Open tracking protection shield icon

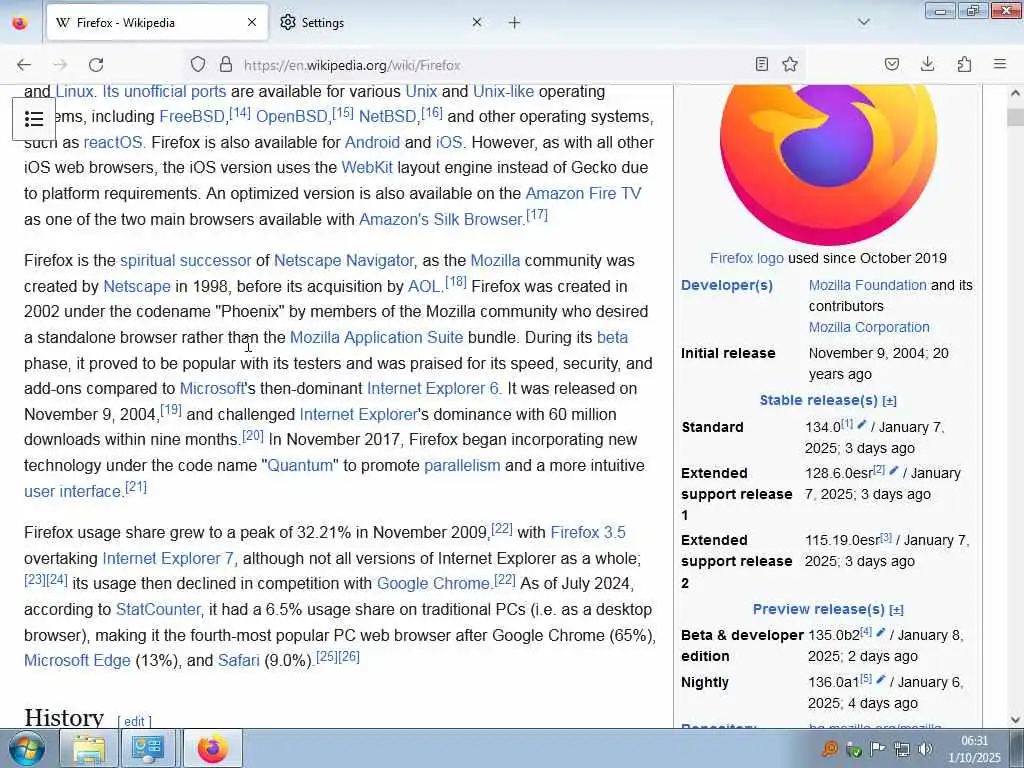coord(198,64)
